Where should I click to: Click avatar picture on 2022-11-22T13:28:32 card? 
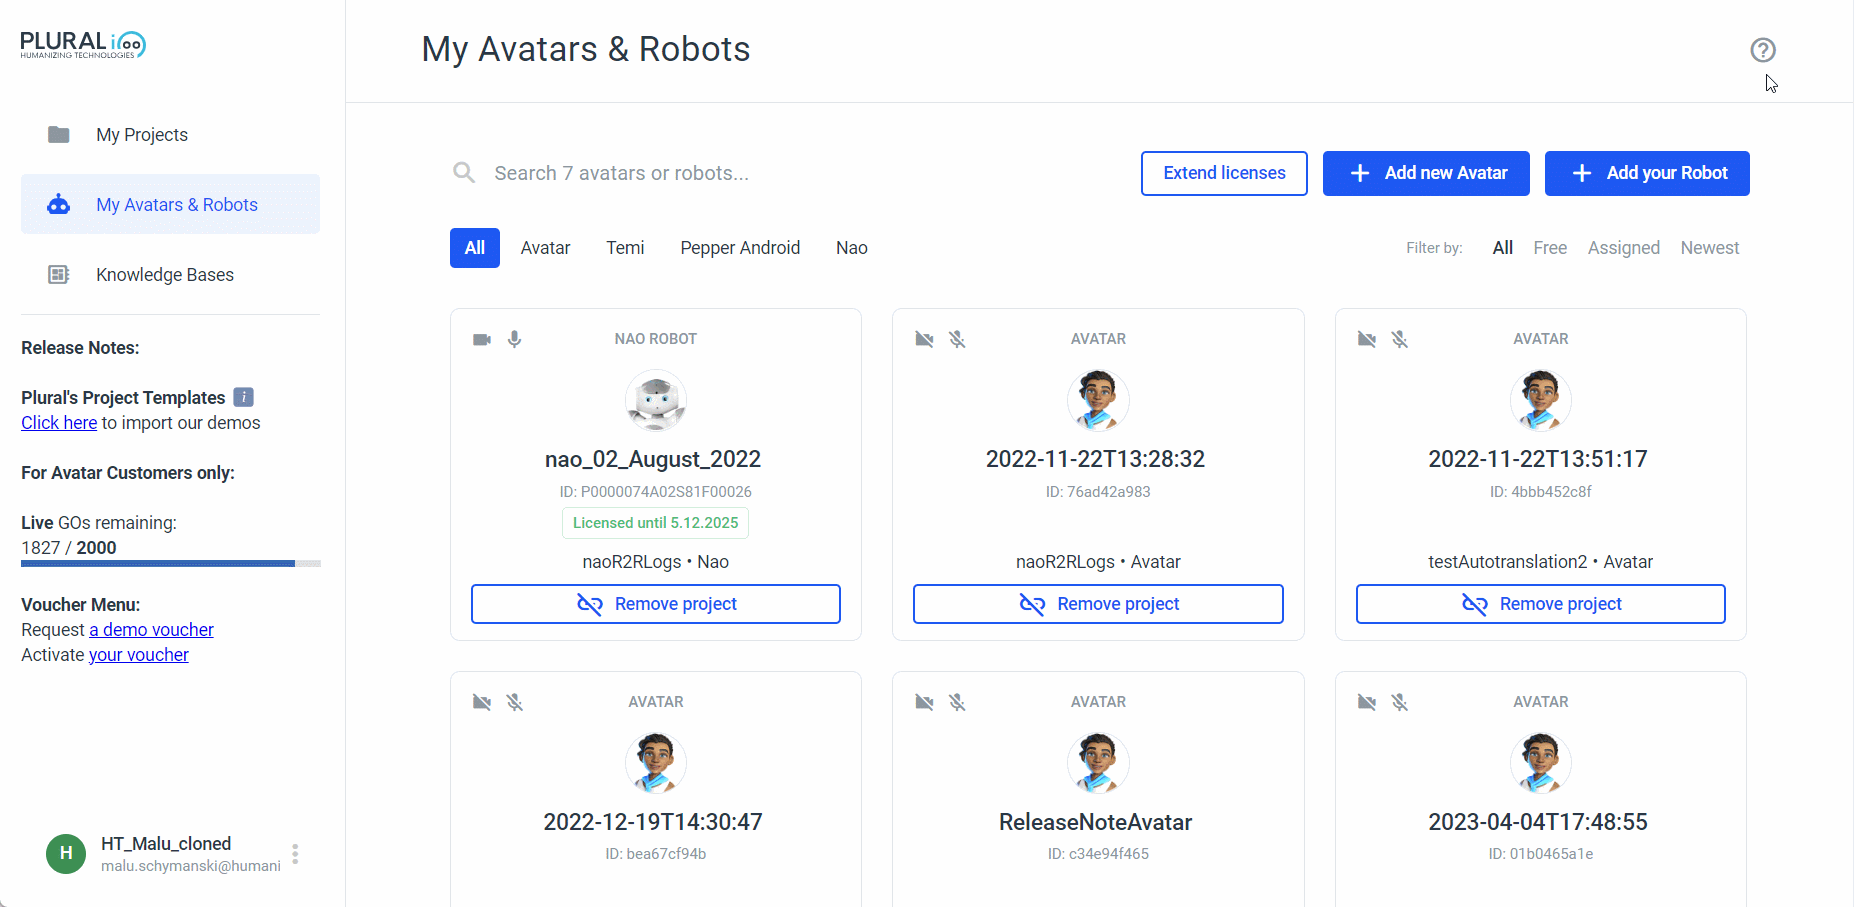[x=1098, y=400]
